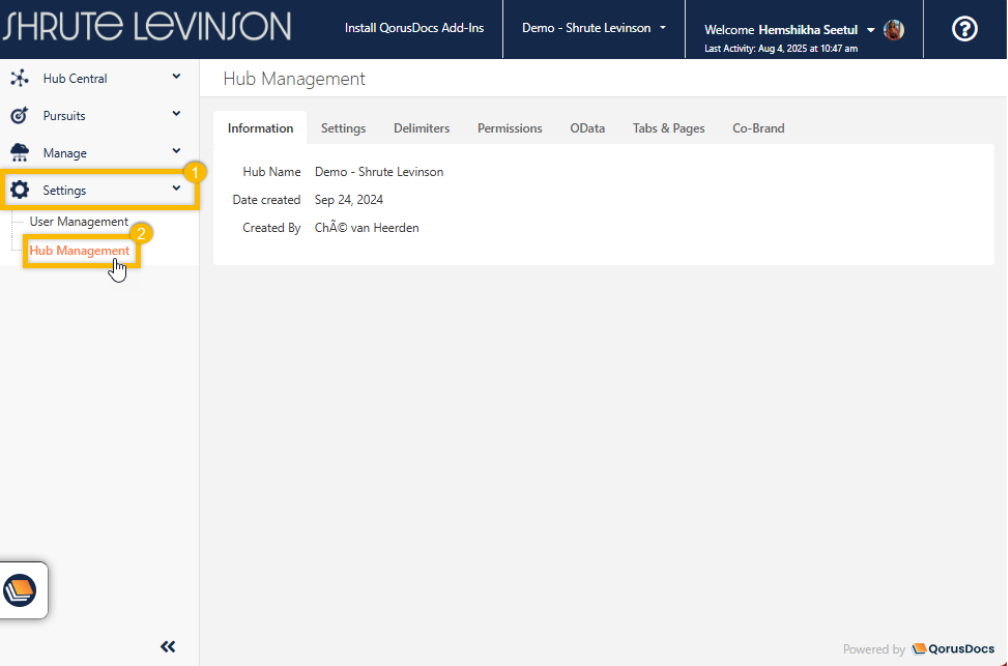This screenshot has width=1008, height=666.
Task: Open the help question mark icon
Action: click(964, 29)
